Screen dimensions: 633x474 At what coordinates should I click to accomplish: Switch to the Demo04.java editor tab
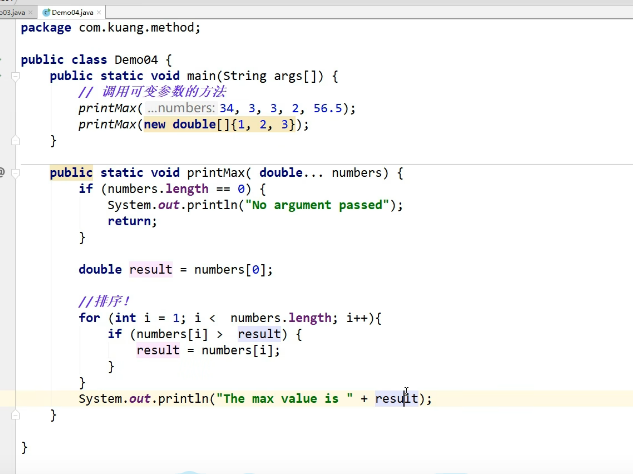click(x=73, y=13)
